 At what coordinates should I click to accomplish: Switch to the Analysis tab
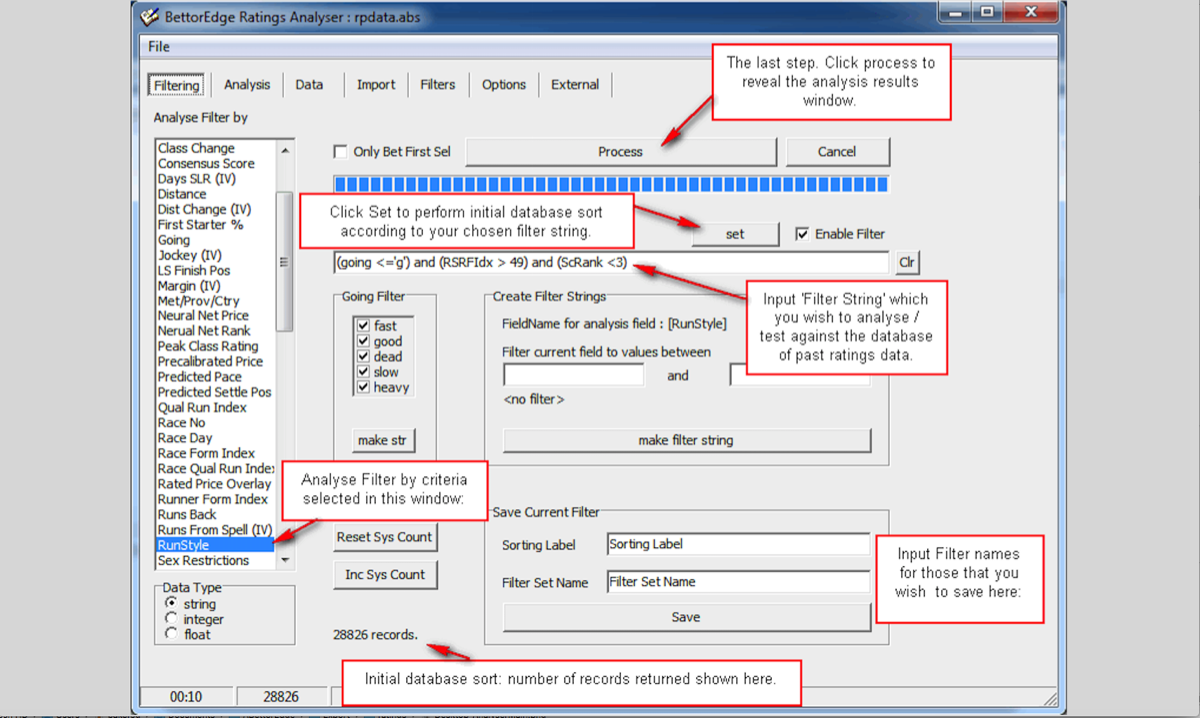[x=246, y=85]
